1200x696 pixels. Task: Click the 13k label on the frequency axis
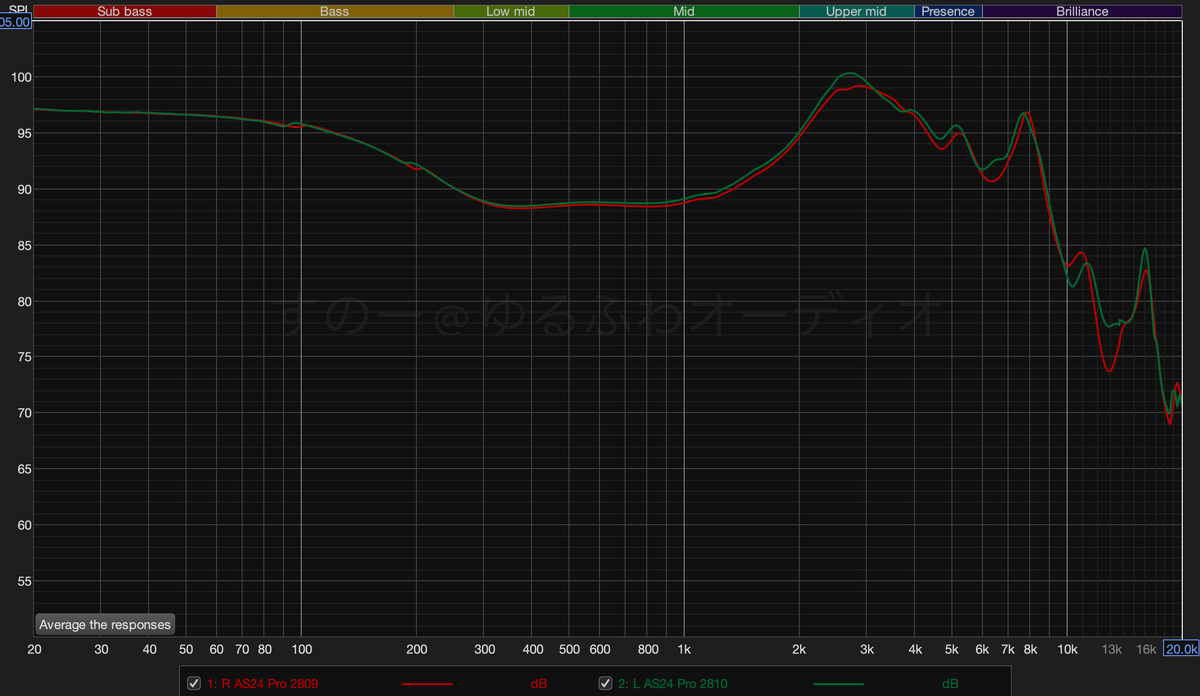1111,649
